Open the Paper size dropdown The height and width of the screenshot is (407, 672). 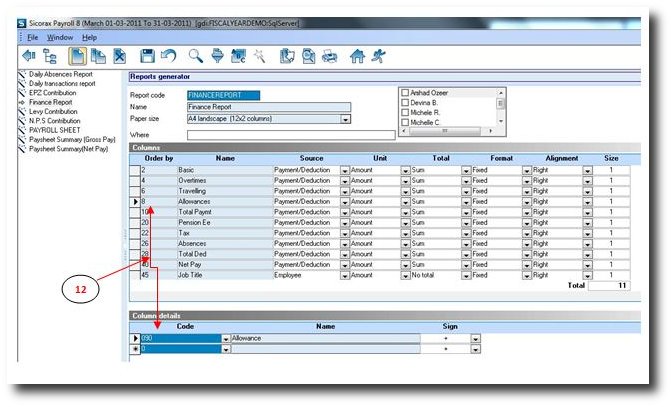pyautogui.click(x=345, y=119)
